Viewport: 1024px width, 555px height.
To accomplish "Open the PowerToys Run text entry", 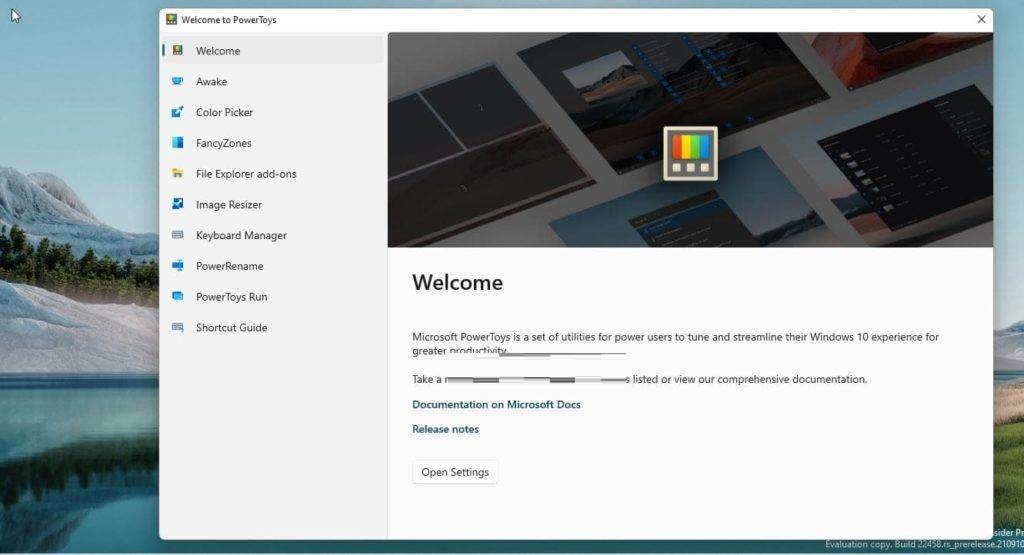I will pos(231,297).
